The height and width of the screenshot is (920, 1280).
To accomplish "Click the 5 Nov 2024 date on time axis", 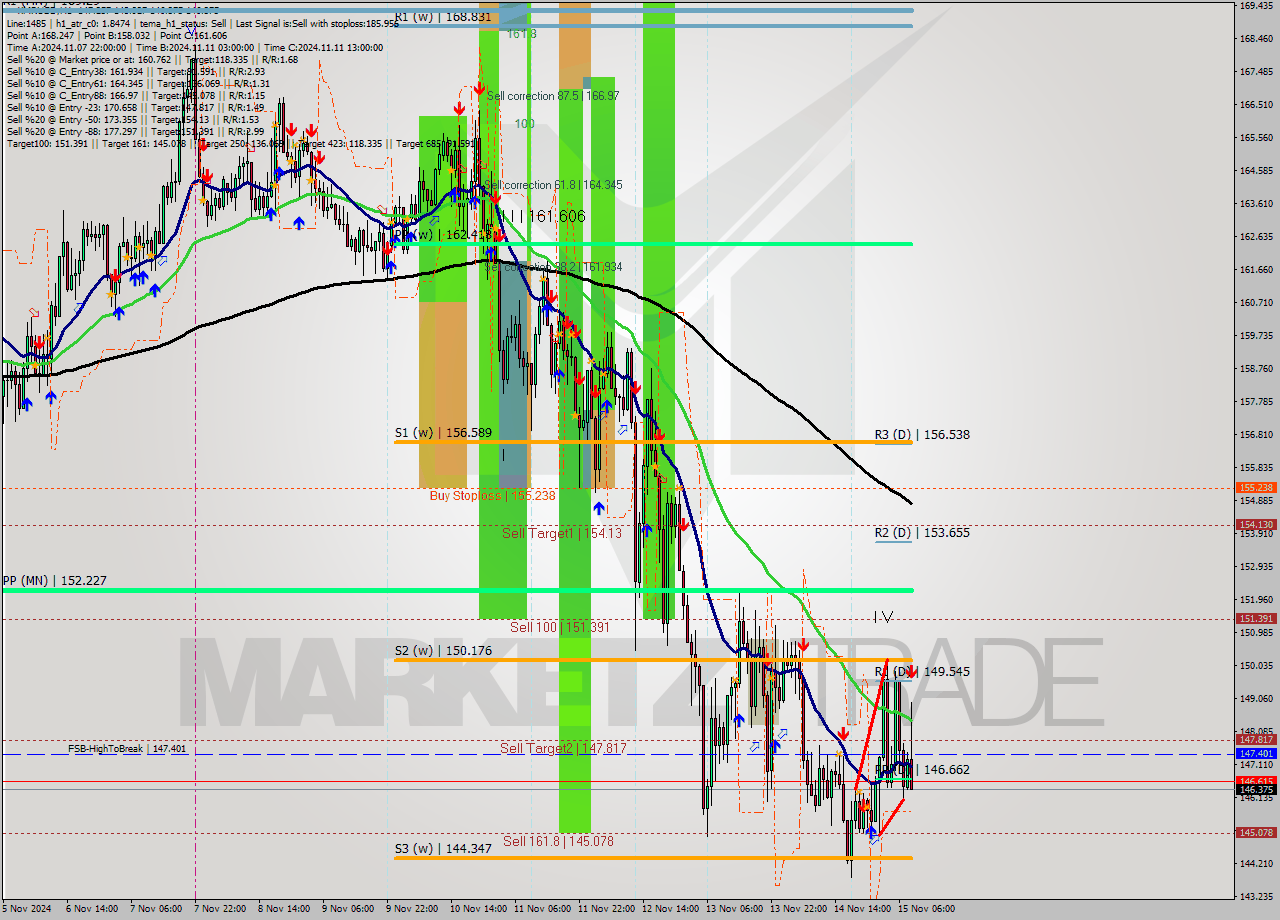I will 27,909.
